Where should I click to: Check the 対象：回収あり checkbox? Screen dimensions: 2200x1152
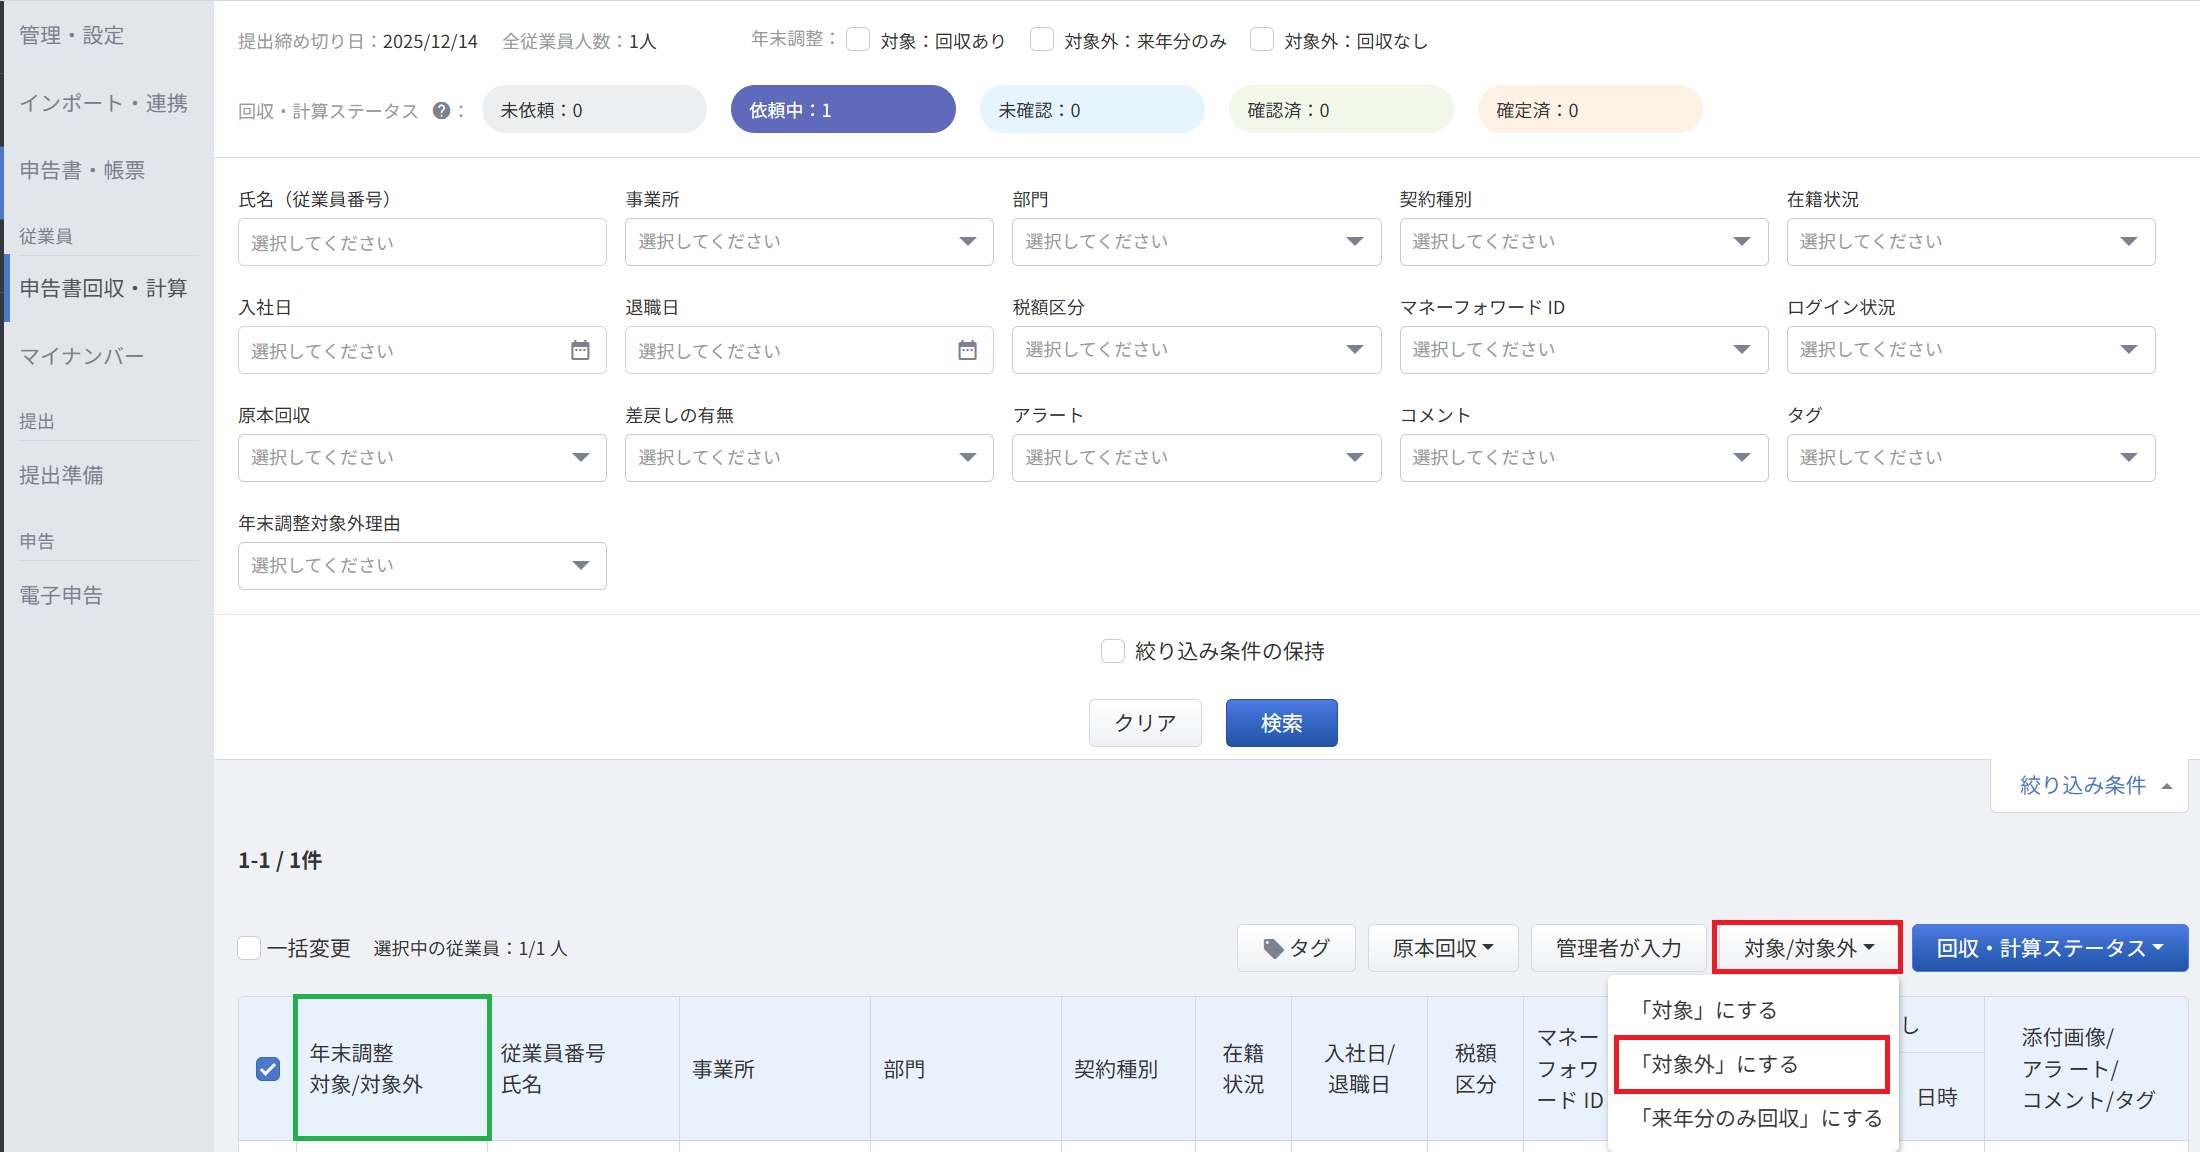(858, 40)
